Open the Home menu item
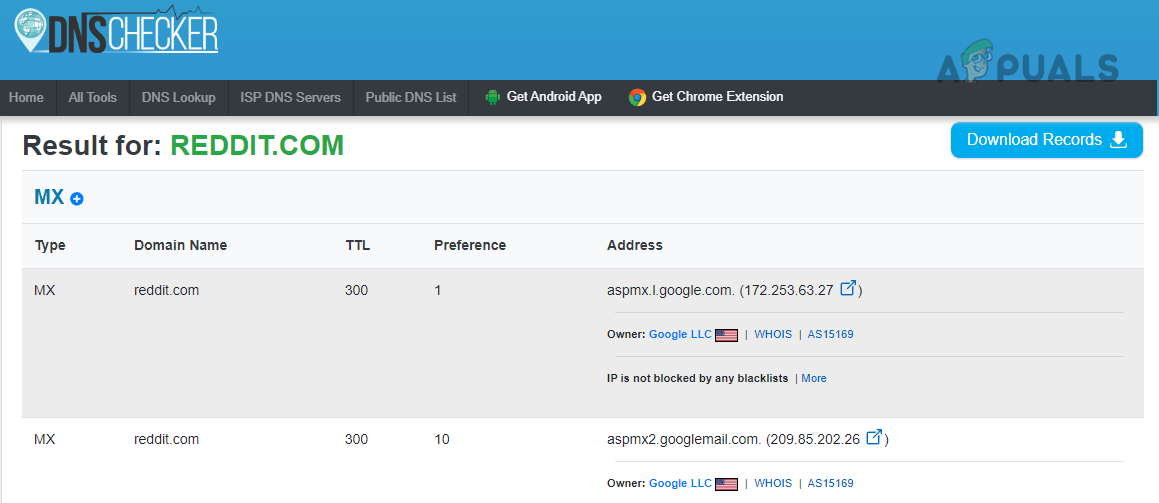 pos(26,97)
